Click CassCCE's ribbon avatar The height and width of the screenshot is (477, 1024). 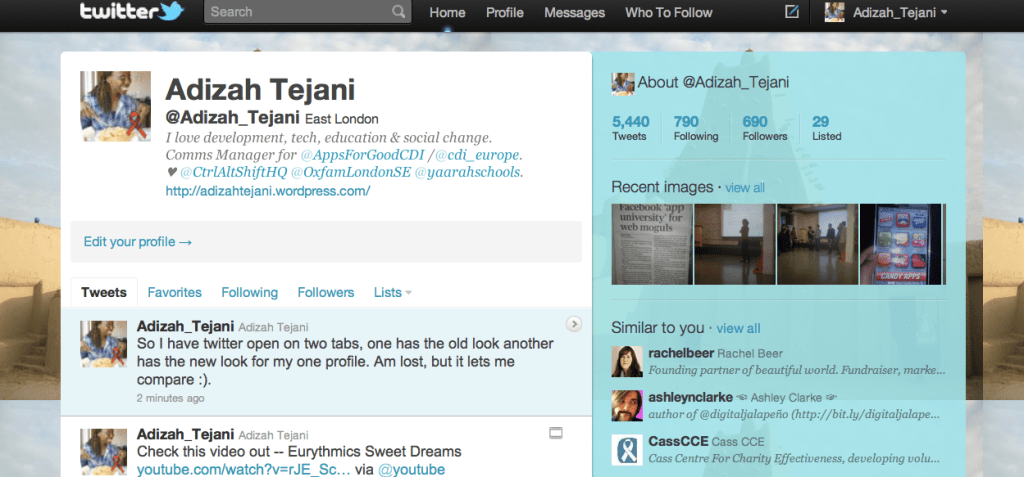coord(627,450)
